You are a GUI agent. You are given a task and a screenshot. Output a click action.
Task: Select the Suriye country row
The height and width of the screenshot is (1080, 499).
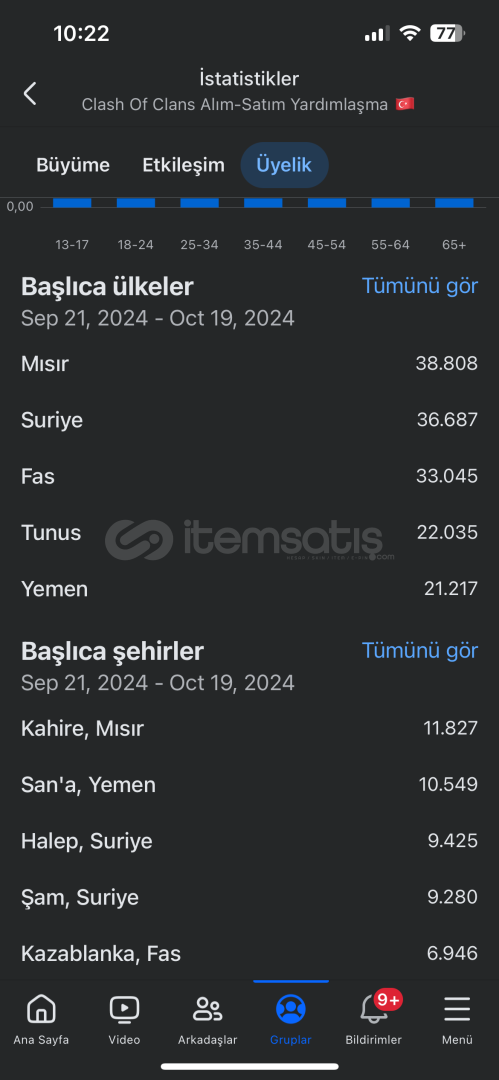pos(250,420)
